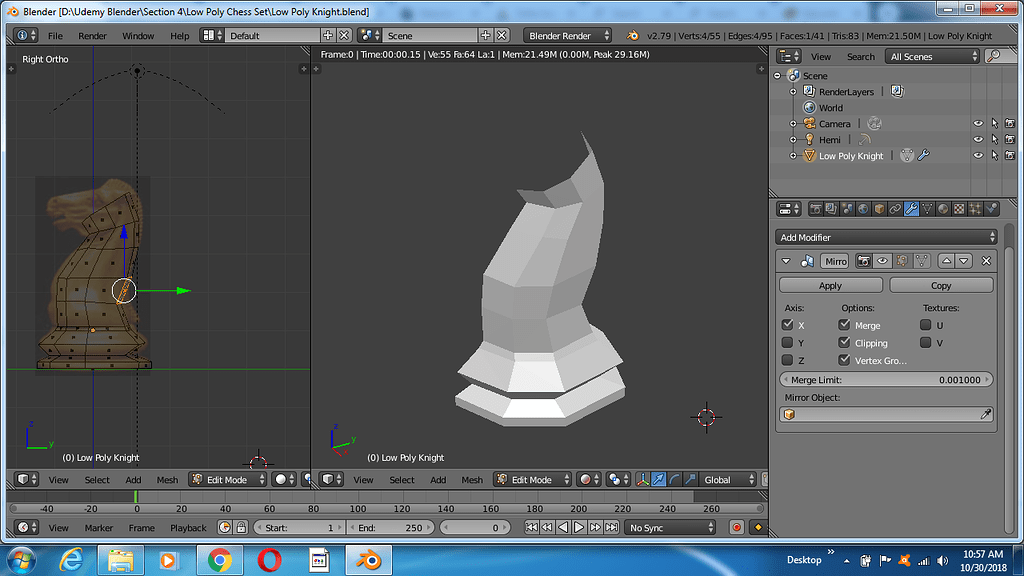Open the mesh Data properties tab
Image resolution: width=1024 pixels, height=576 pixels.
[x=927, y=209]
